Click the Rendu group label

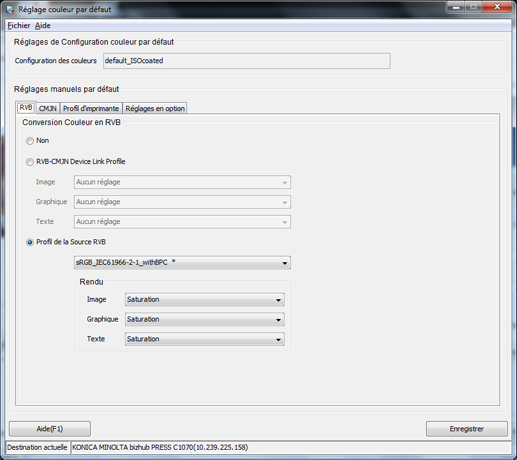(x=91, y=282)
